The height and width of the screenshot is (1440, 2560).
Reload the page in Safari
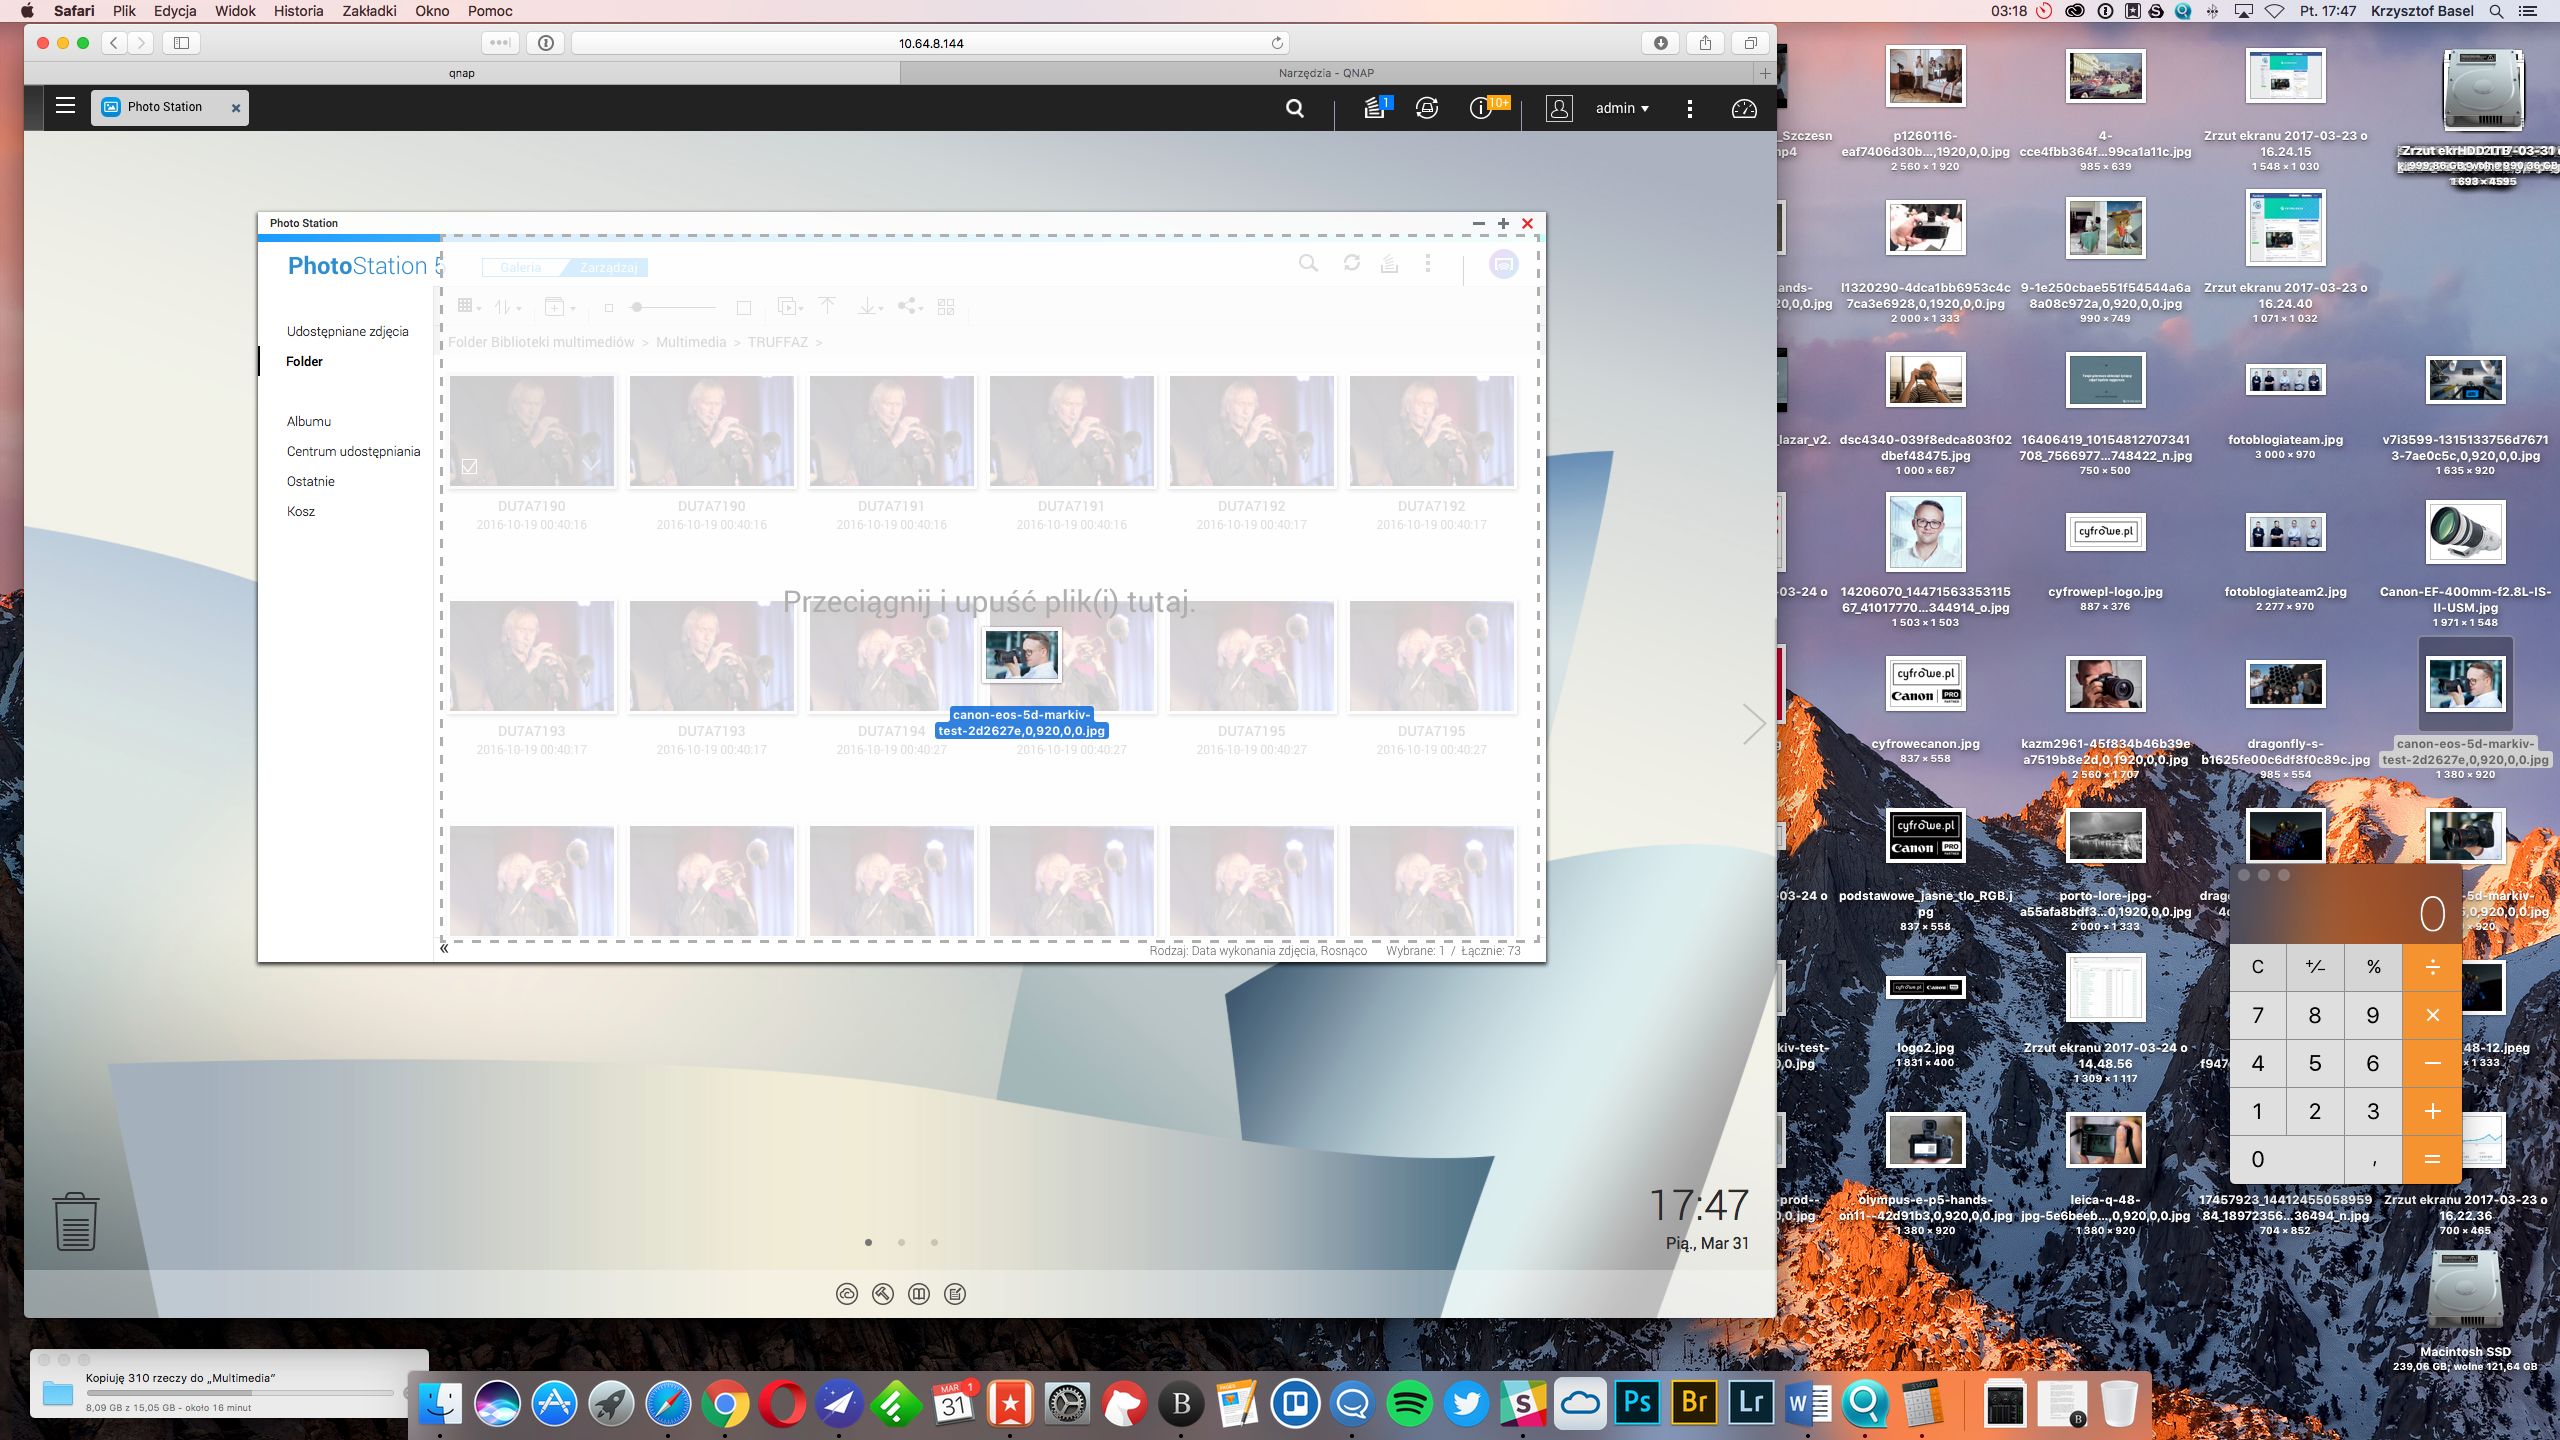click(1277, 43)
